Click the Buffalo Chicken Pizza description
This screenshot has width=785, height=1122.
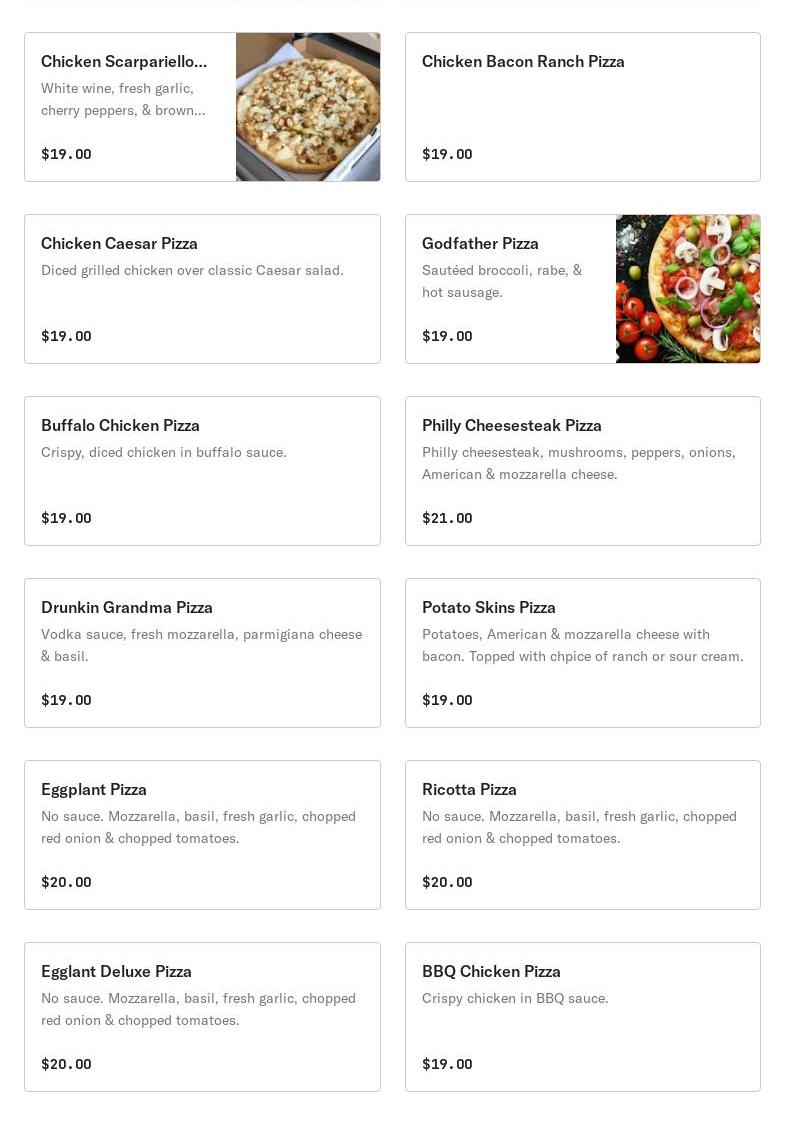click(163, 452)
